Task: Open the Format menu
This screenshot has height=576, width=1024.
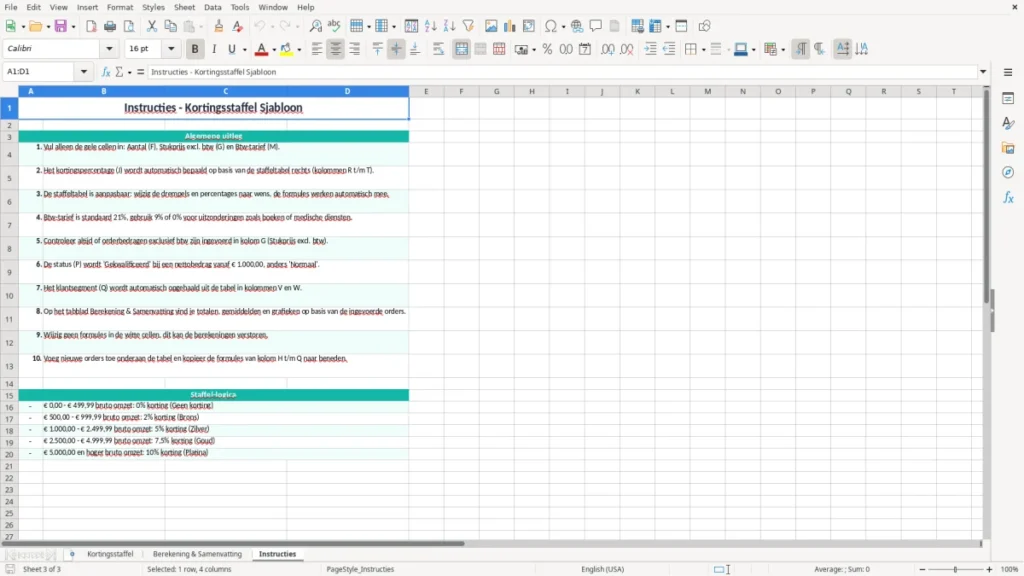Action: tap(120, 7)
